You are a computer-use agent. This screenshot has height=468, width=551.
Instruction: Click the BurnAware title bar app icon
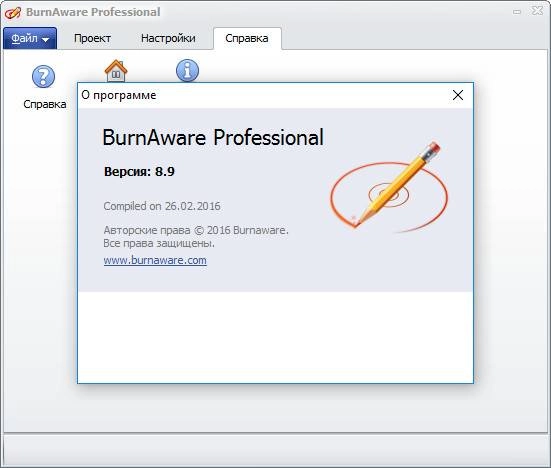coord(13,13)
